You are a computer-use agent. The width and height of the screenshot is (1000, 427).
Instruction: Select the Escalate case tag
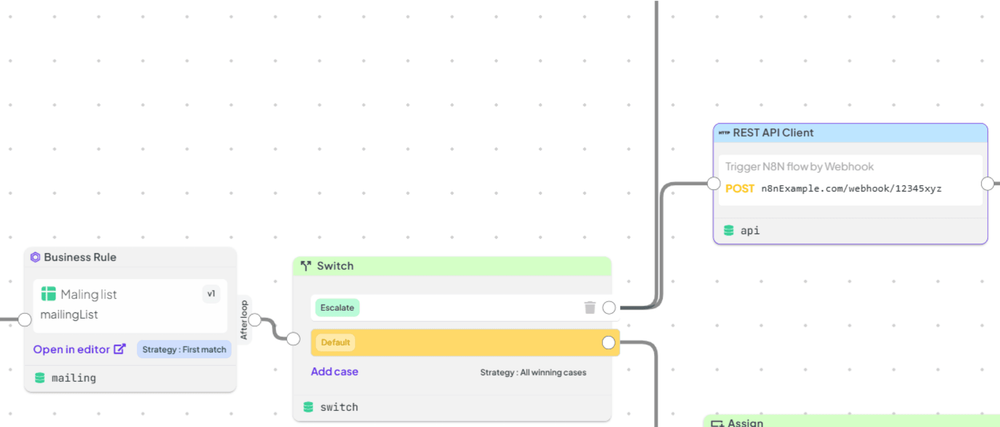coord(337,308)
